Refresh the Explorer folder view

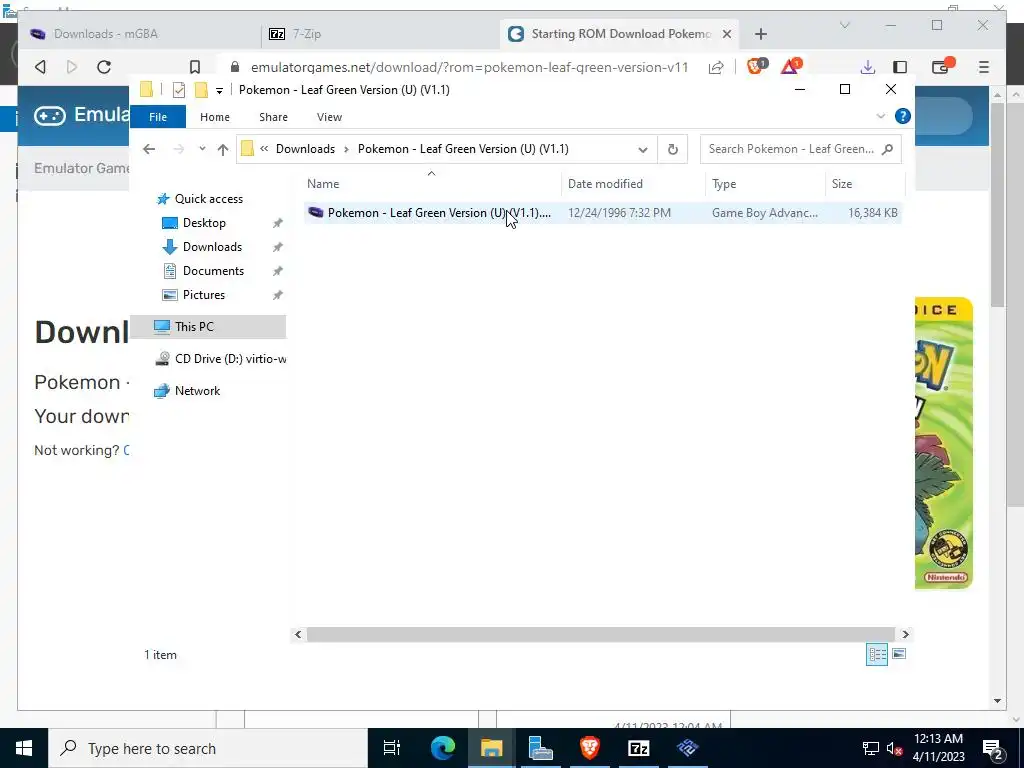click(x=673, y=150)
